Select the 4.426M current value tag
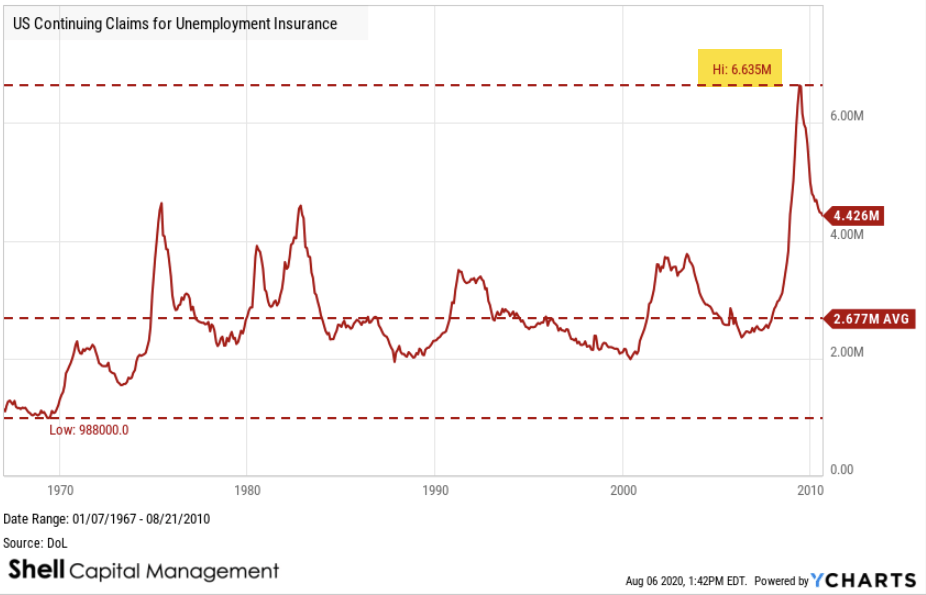926x595 pixels. tap(857, 215)
